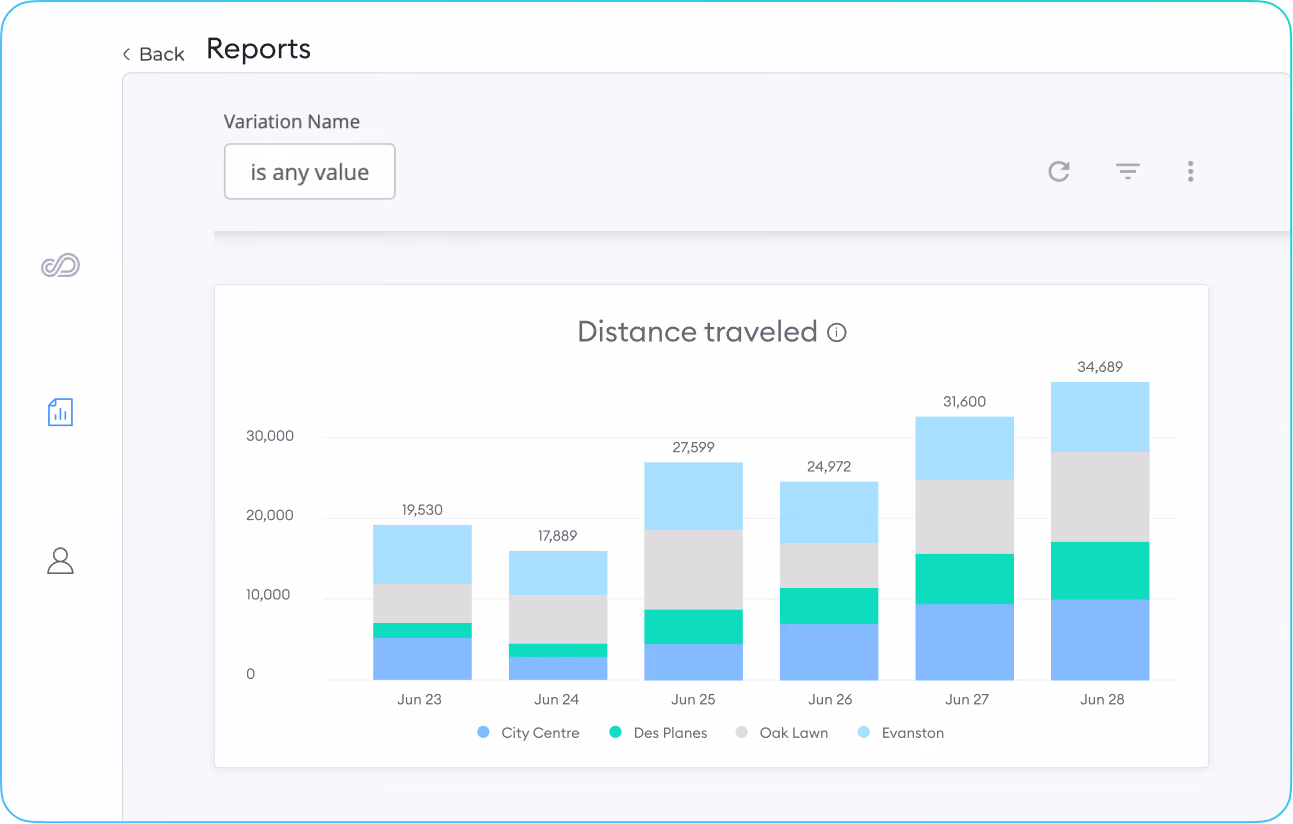1293x824 pixels.
Task: Click the Jun 27 Des Planes green segment
Action: coord(965,579)
